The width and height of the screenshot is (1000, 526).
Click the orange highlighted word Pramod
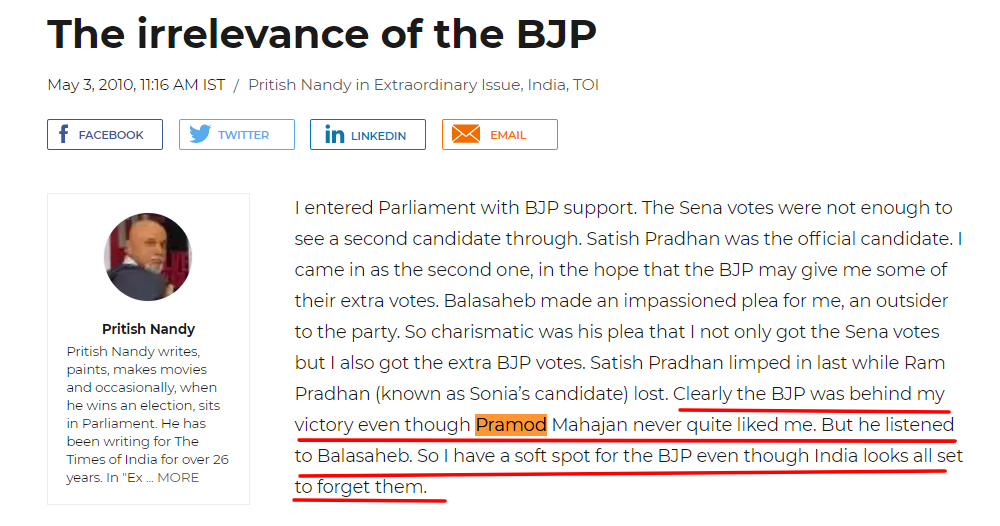(x=510, y=425)
